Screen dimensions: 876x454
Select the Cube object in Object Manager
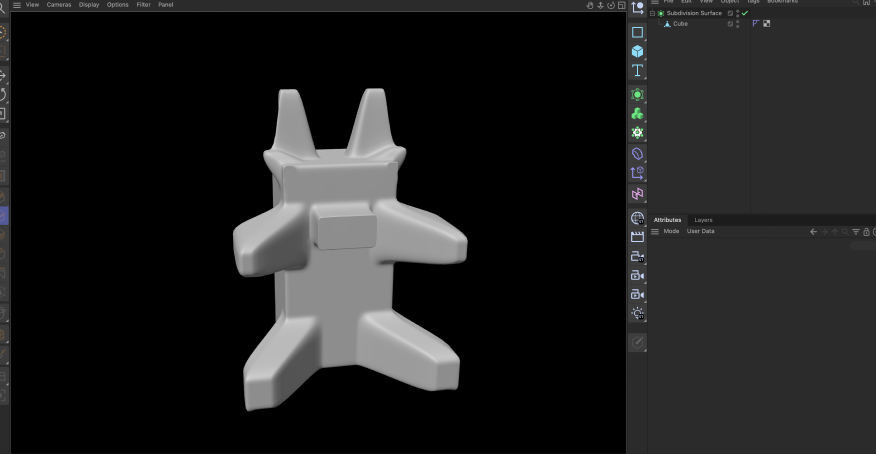(x=680, y=23)
